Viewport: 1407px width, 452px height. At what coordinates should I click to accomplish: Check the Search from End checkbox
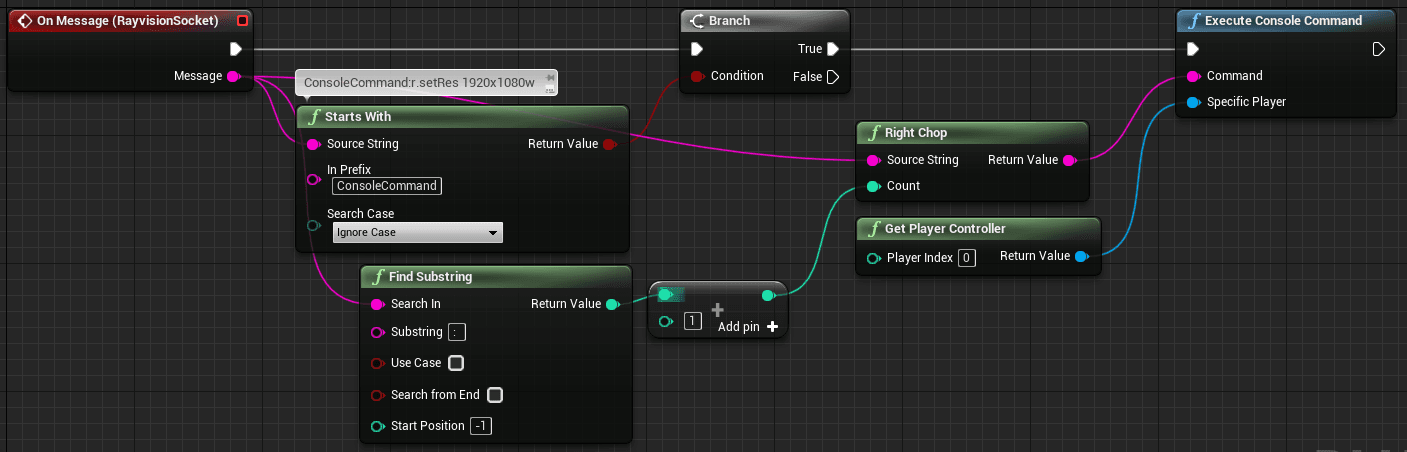(x=494, y=395)
